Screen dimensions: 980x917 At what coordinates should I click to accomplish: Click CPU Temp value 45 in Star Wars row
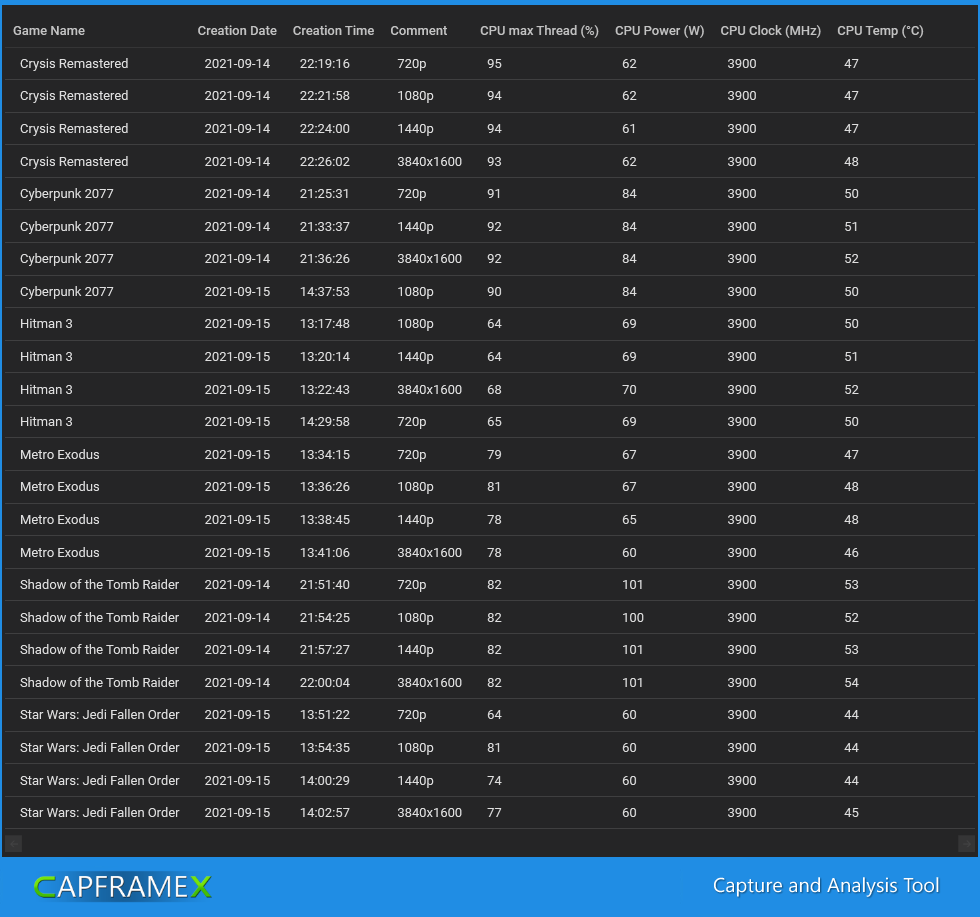[x=851, y=813]
